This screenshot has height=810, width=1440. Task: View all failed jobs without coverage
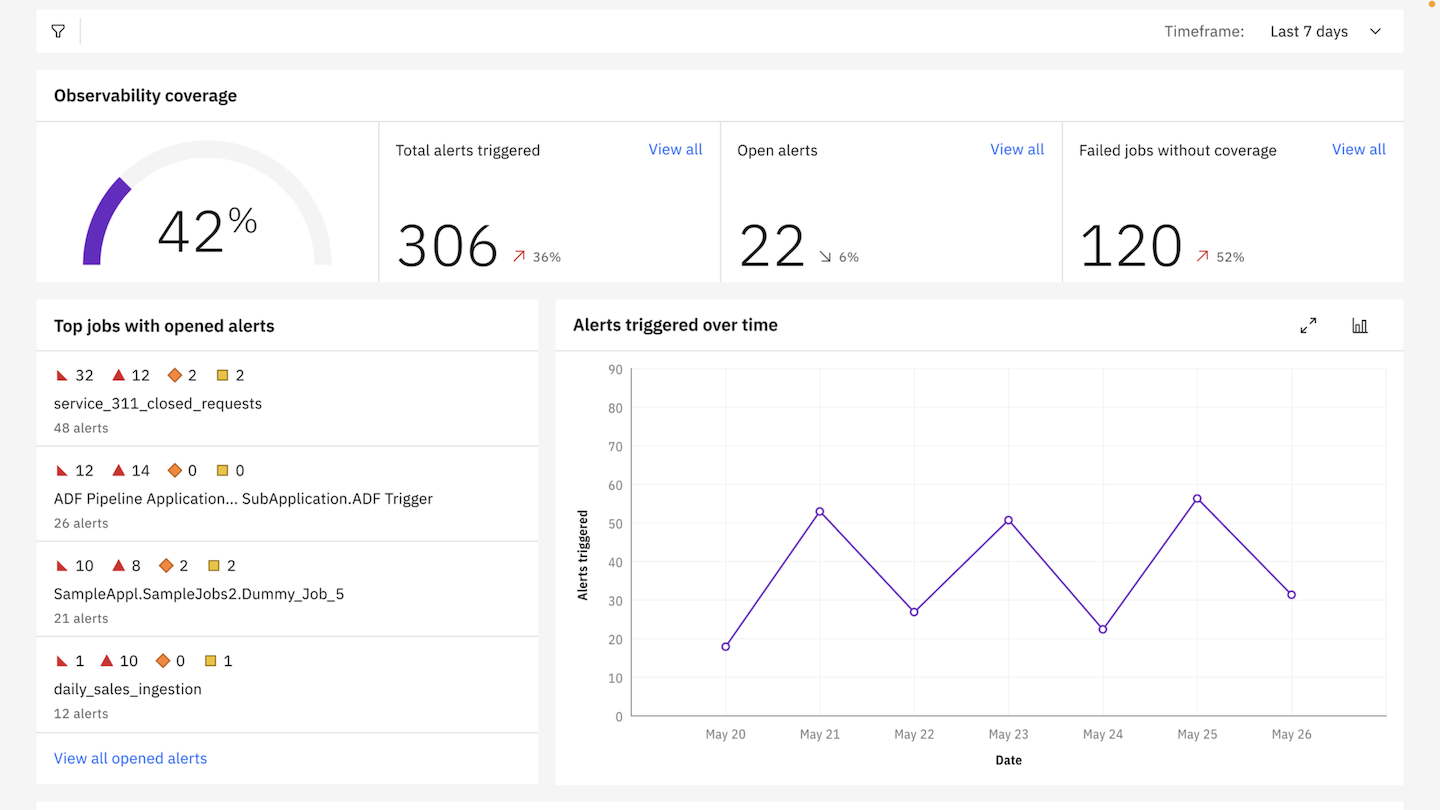click(1358, 149)
